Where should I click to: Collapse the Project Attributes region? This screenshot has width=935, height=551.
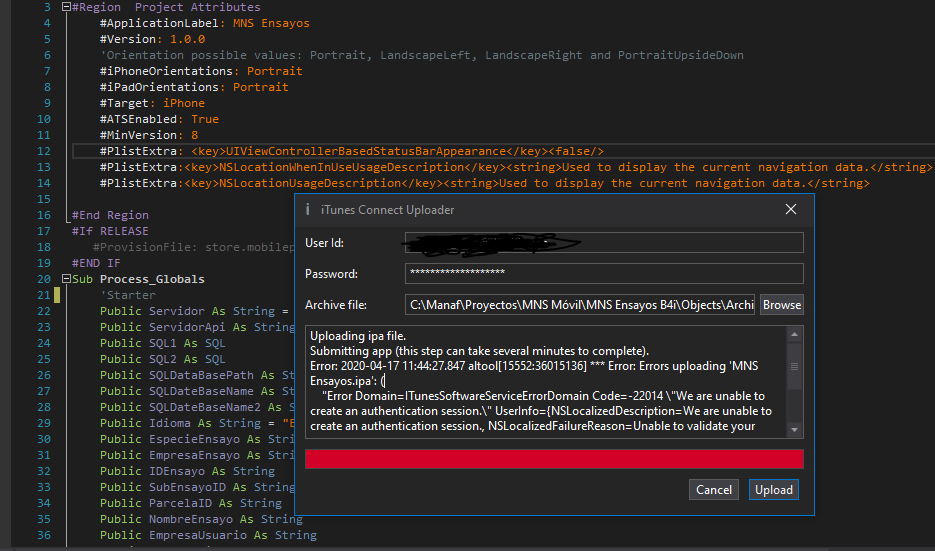coord(66,7)
